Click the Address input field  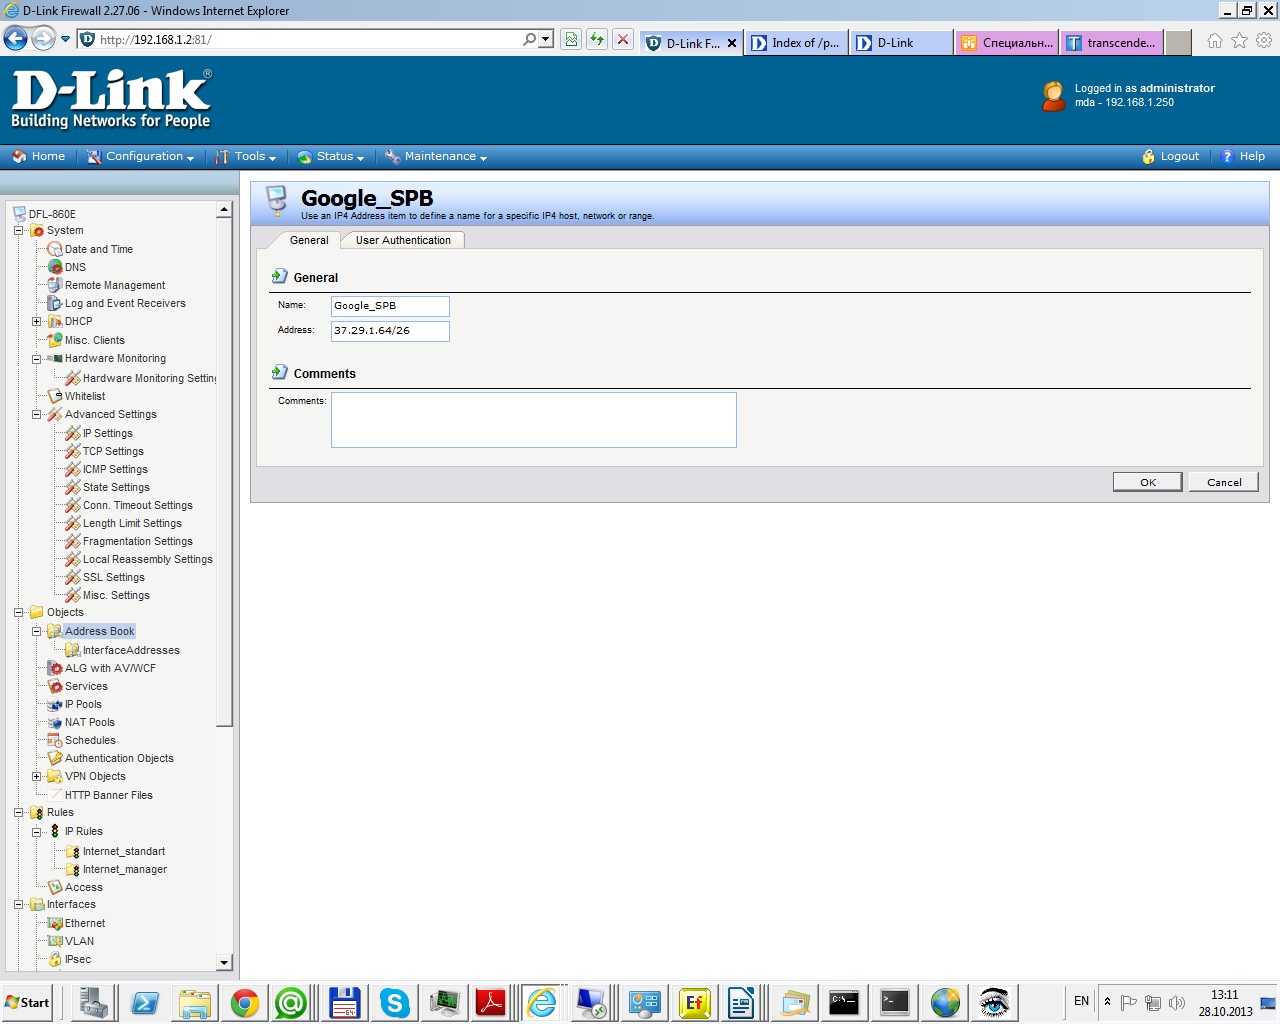pos(390,331)
